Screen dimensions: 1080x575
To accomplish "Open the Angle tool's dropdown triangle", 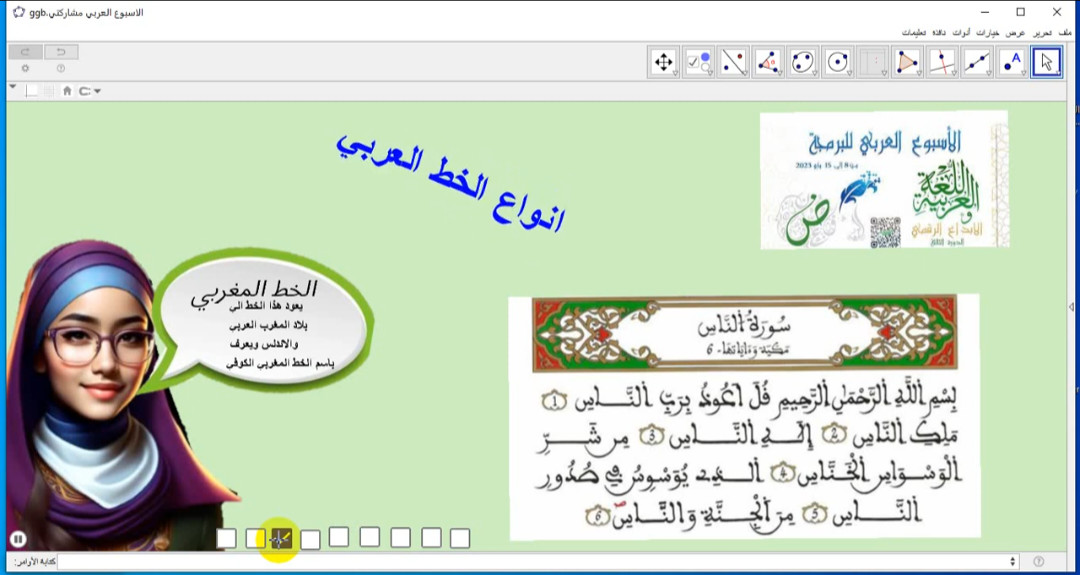I will pyautogui.click(x=780, y=73).
